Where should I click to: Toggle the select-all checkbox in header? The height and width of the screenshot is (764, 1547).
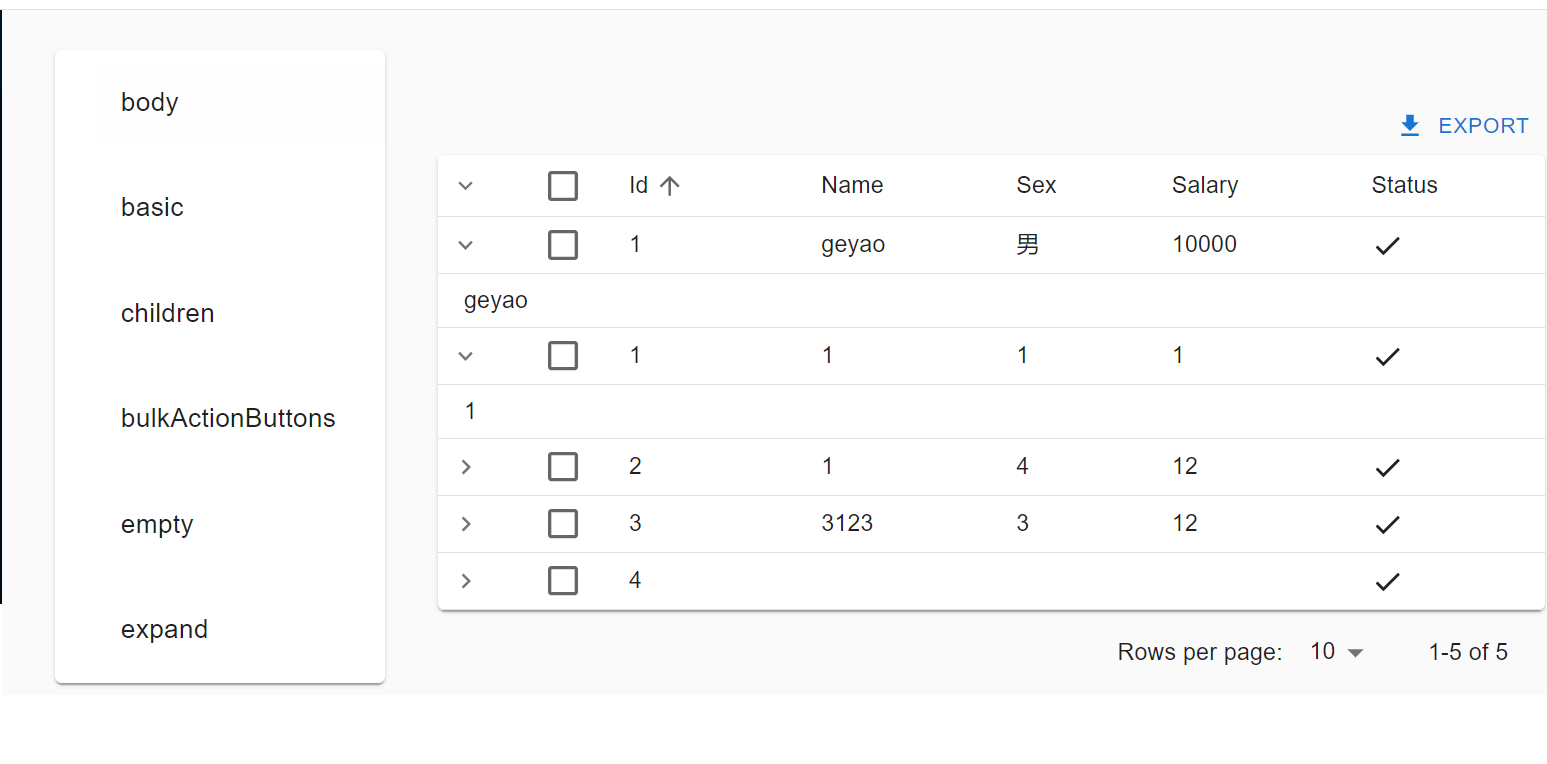click(563, 186)
